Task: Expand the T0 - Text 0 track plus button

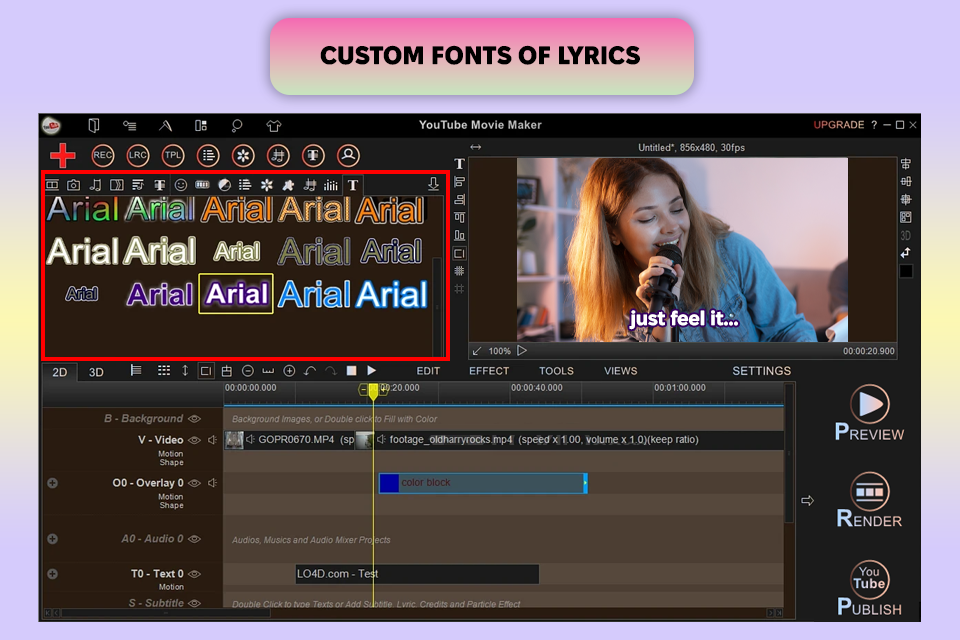Action: coord(53,574)
